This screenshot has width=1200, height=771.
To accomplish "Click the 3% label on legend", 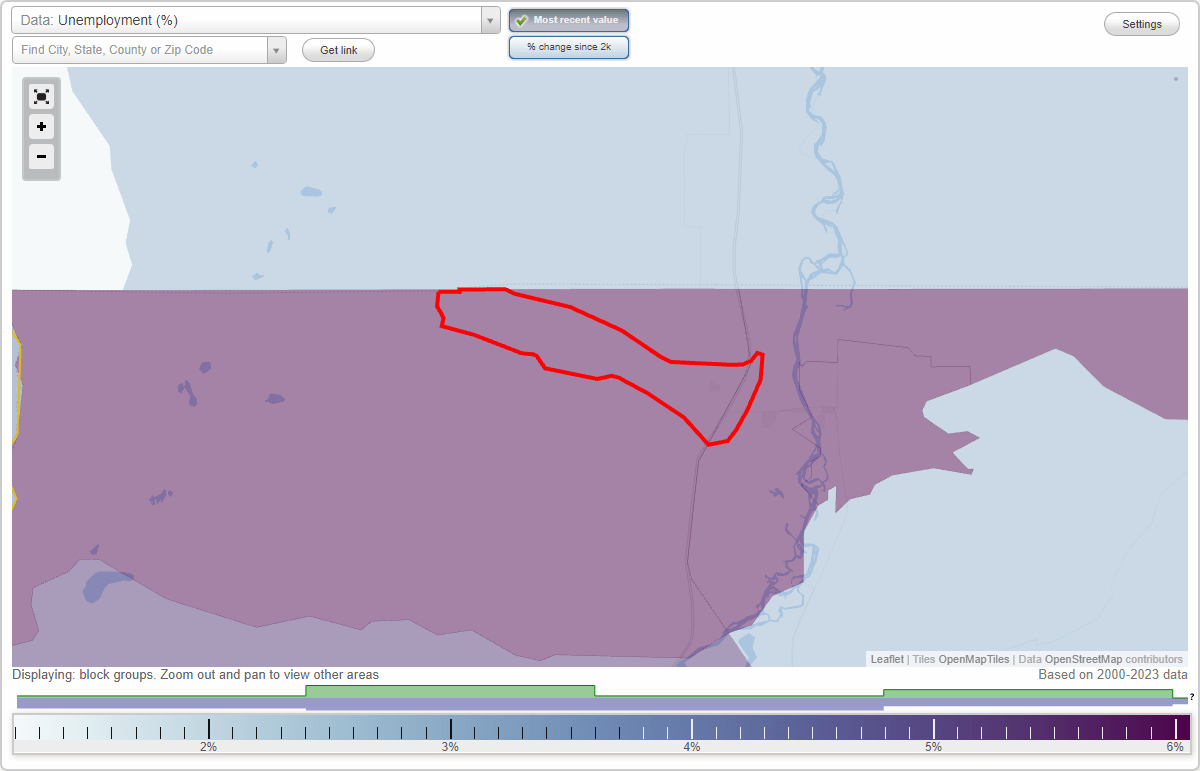I will tap(450, 746).
